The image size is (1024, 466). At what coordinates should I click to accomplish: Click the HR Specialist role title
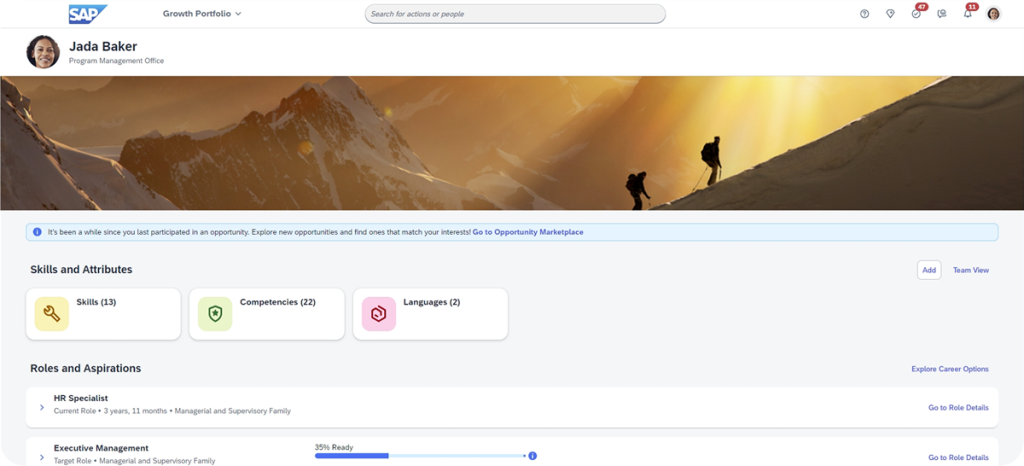tap(81, 398)
